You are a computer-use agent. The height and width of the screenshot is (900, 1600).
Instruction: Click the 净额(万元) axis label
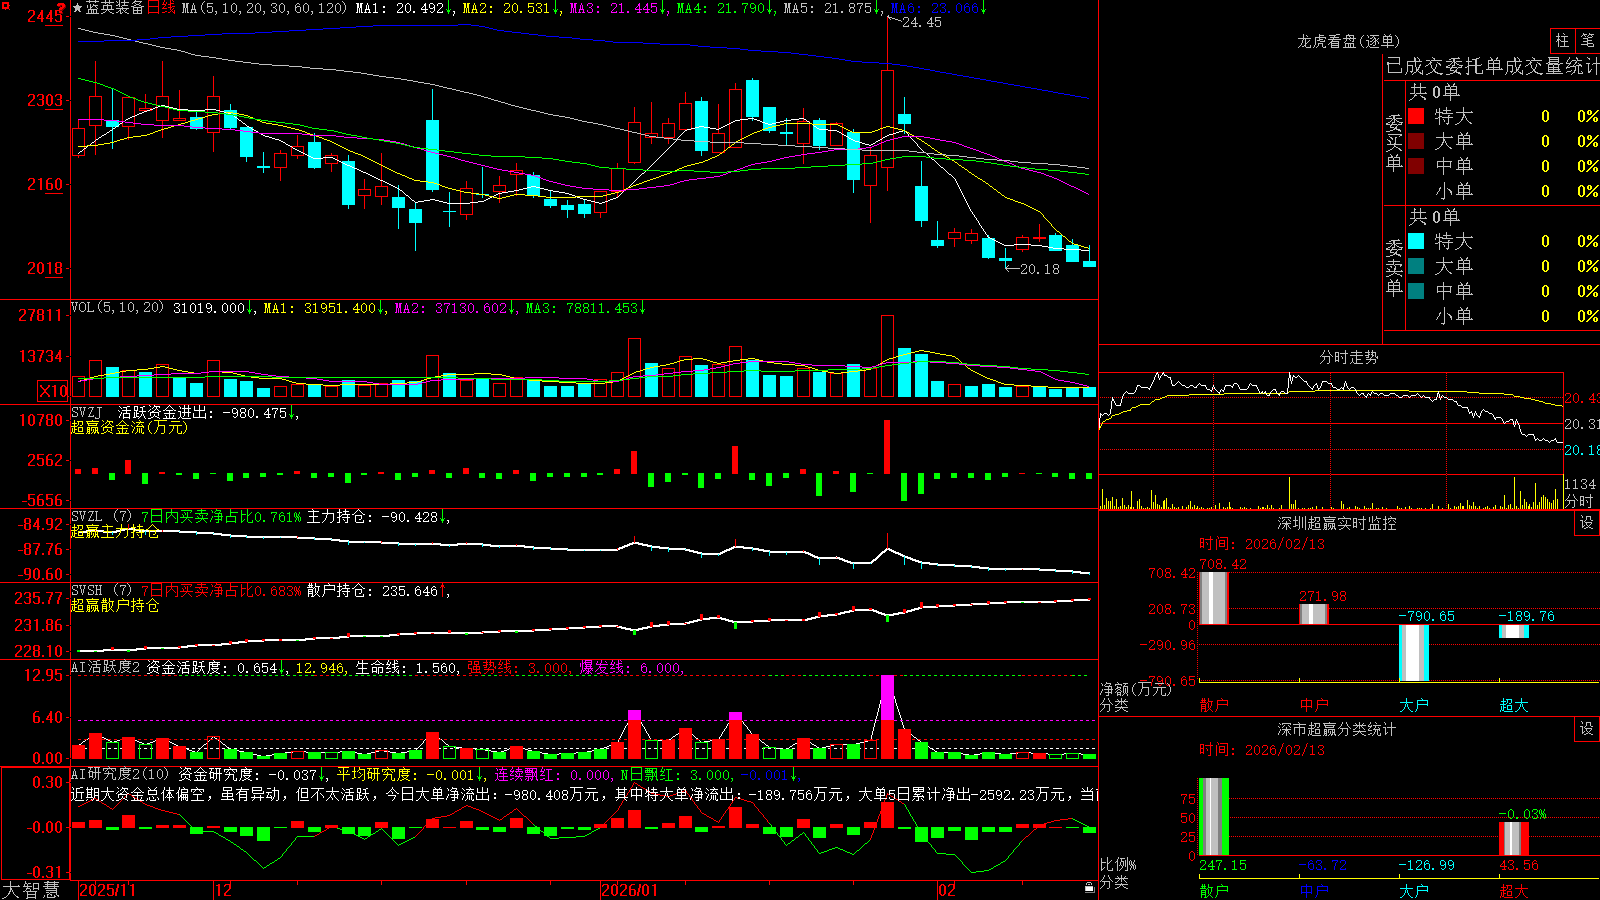1135,689
